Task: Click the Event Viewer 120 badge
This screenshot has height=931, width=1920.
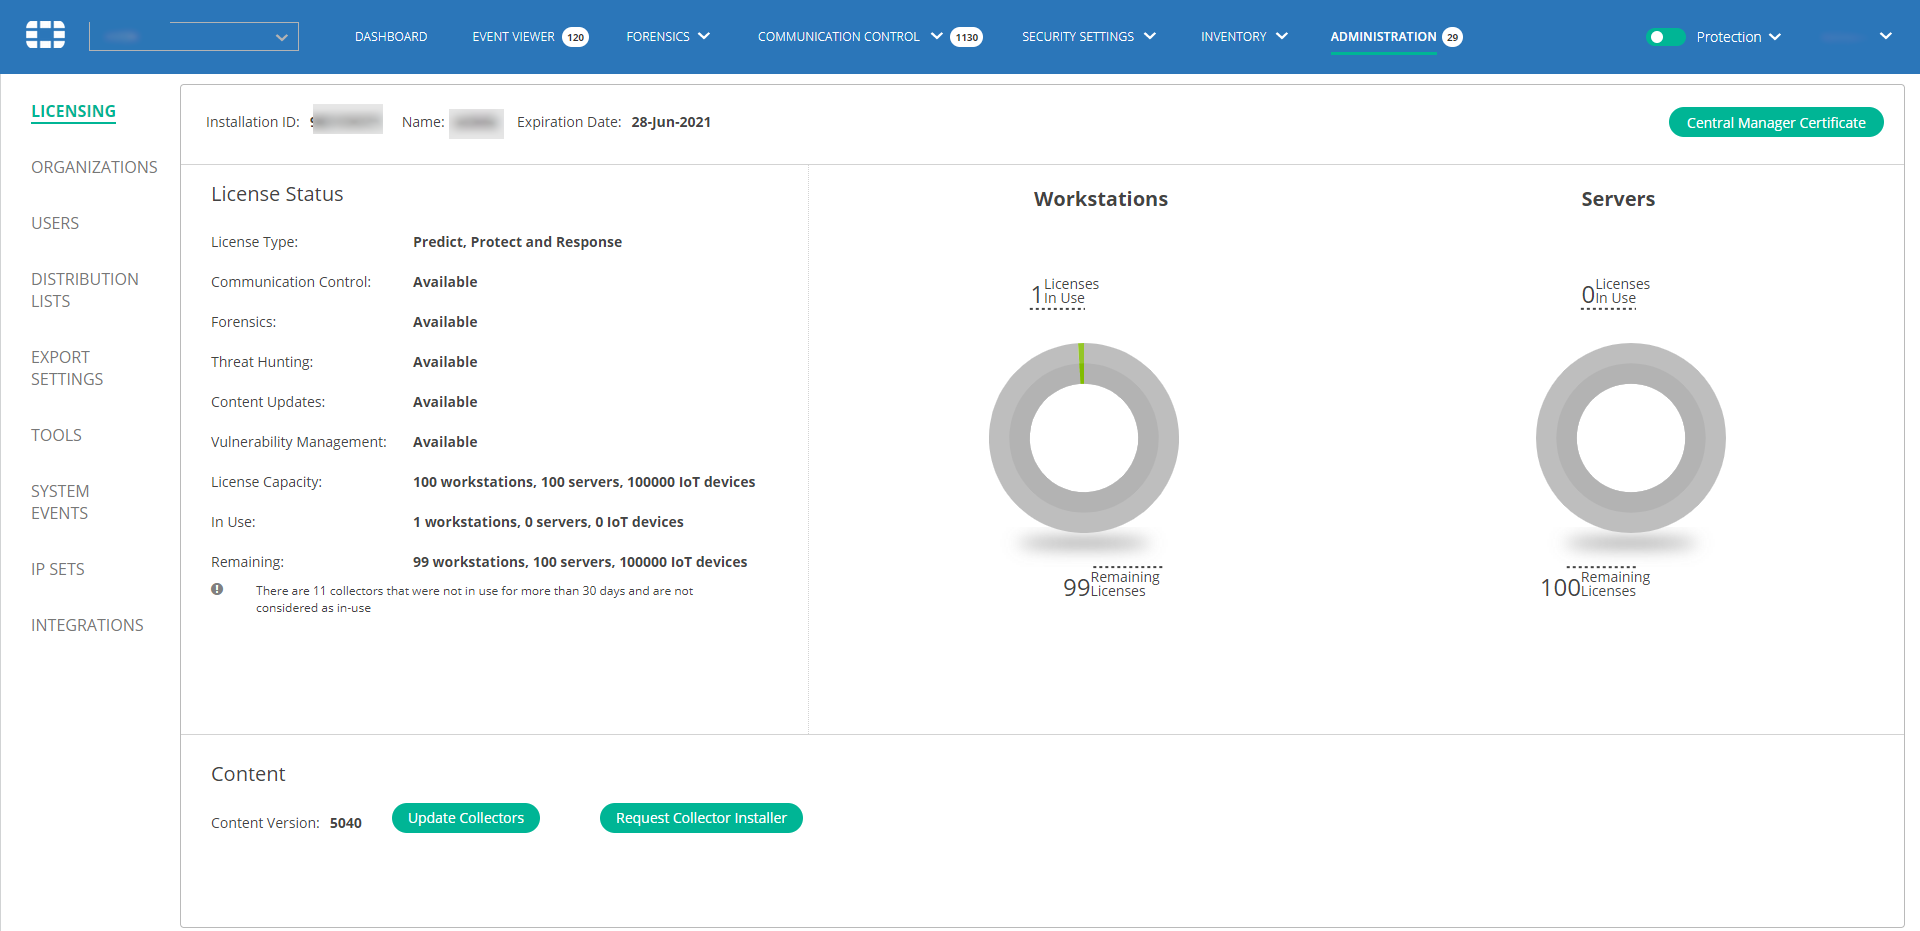Action: click(575, 37)
